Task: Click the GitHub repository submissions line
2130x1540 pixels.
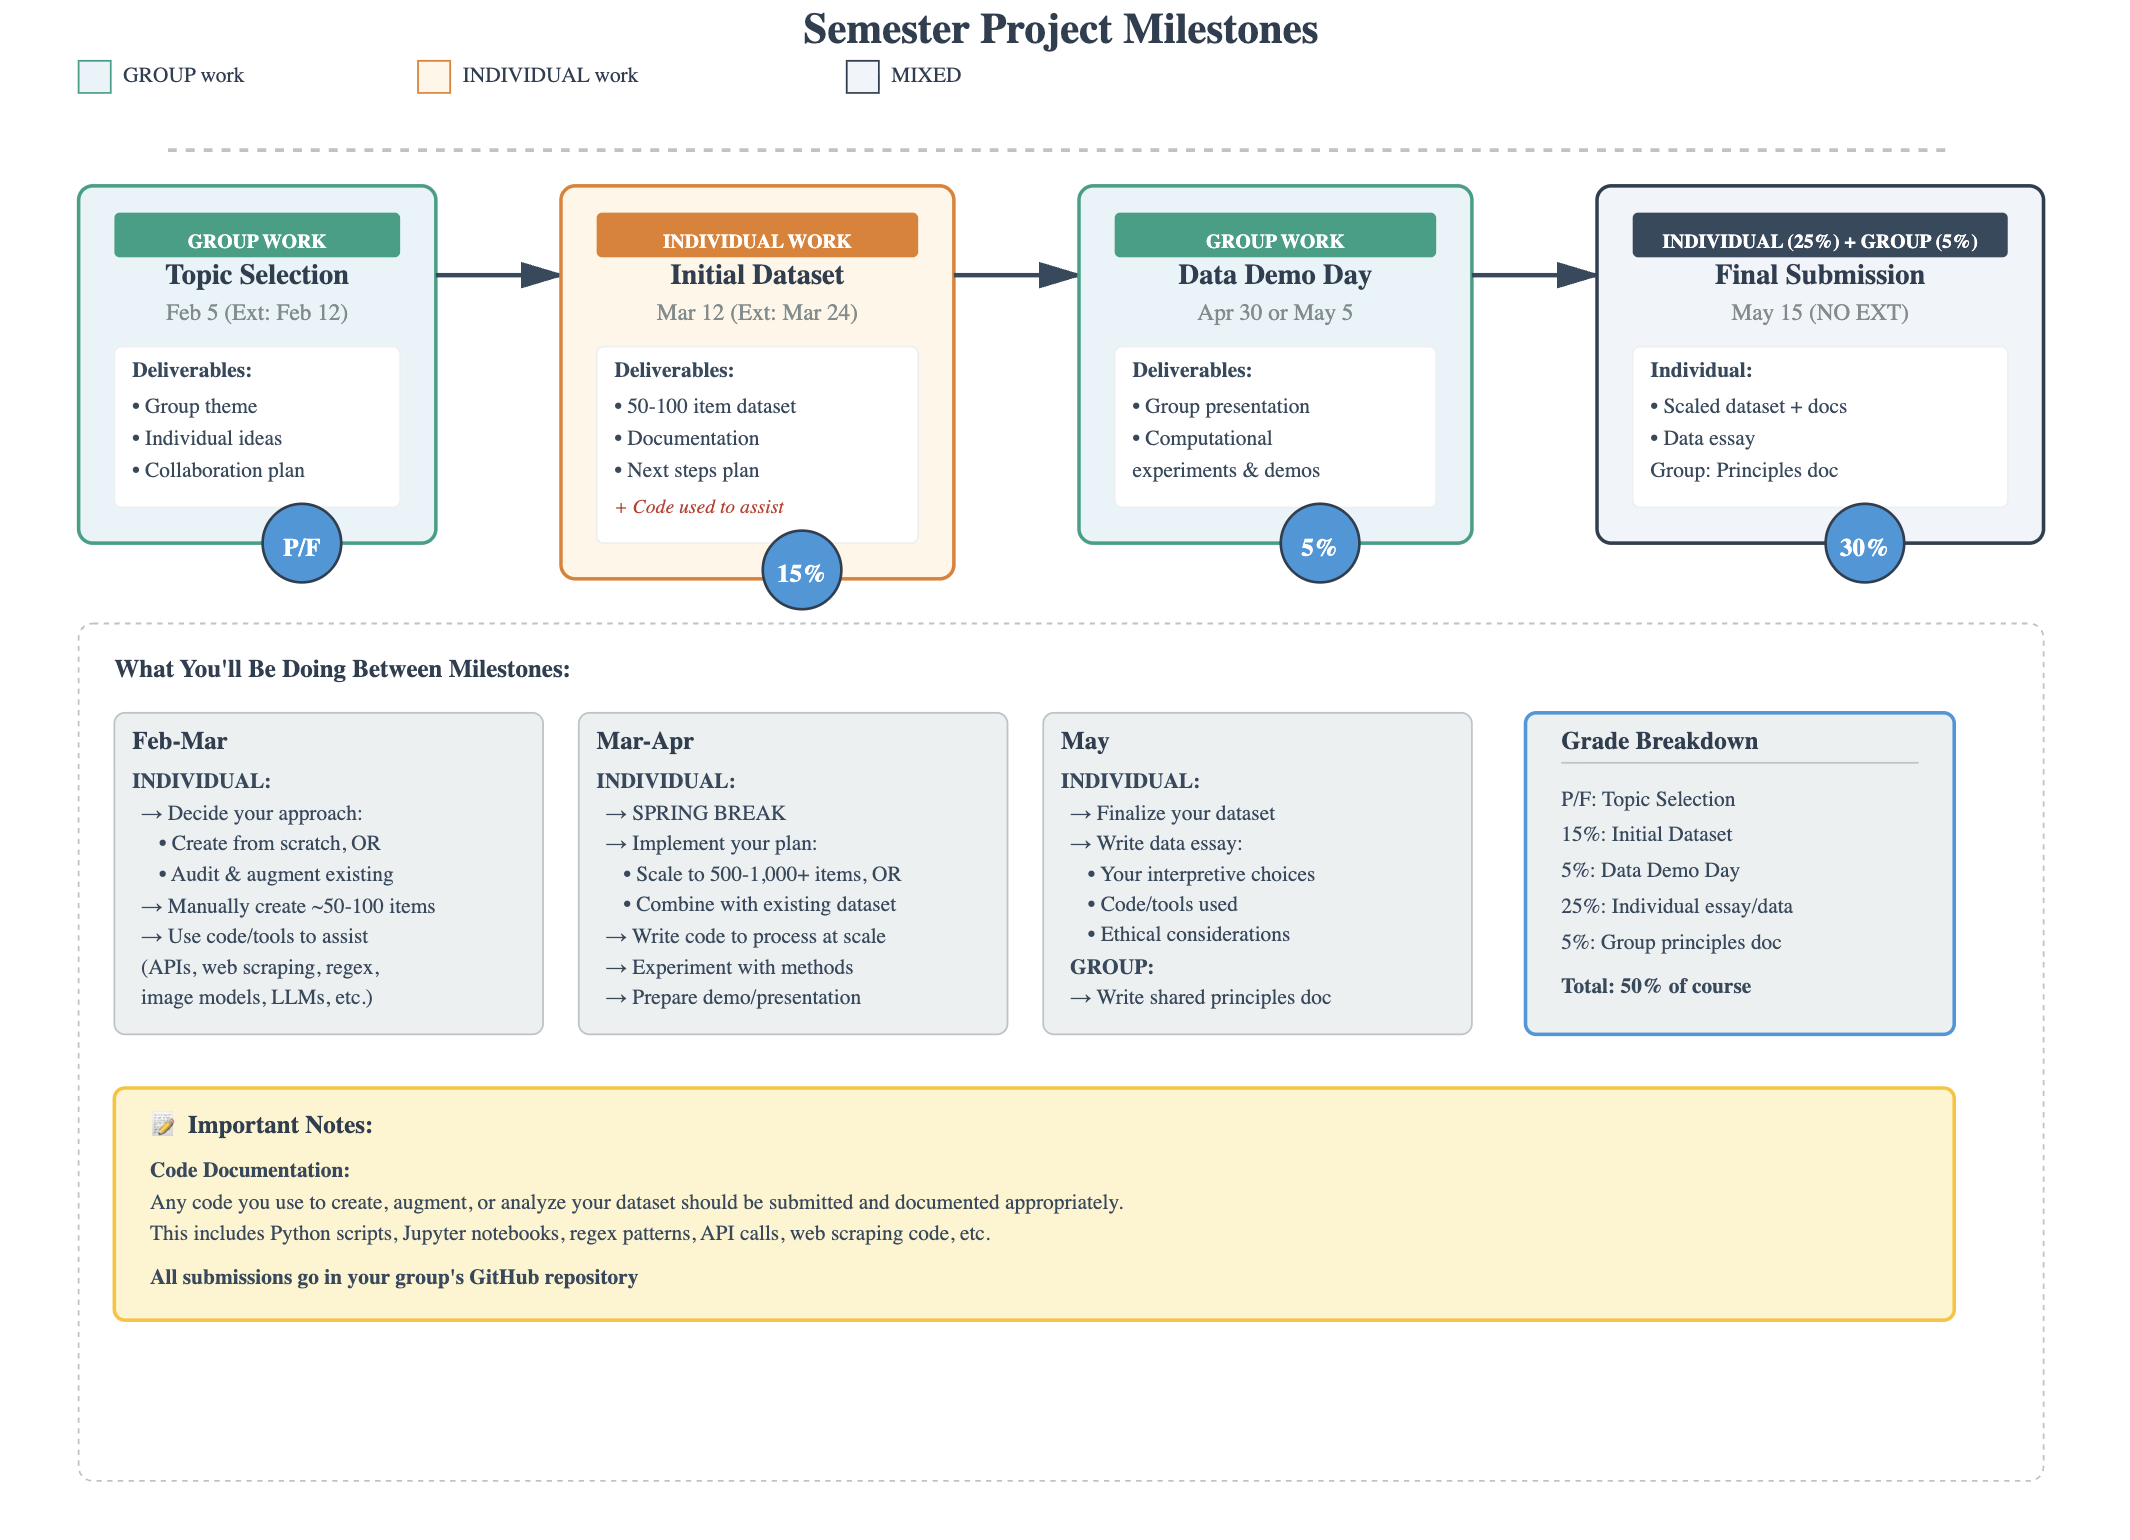Action: (394, 1277)
